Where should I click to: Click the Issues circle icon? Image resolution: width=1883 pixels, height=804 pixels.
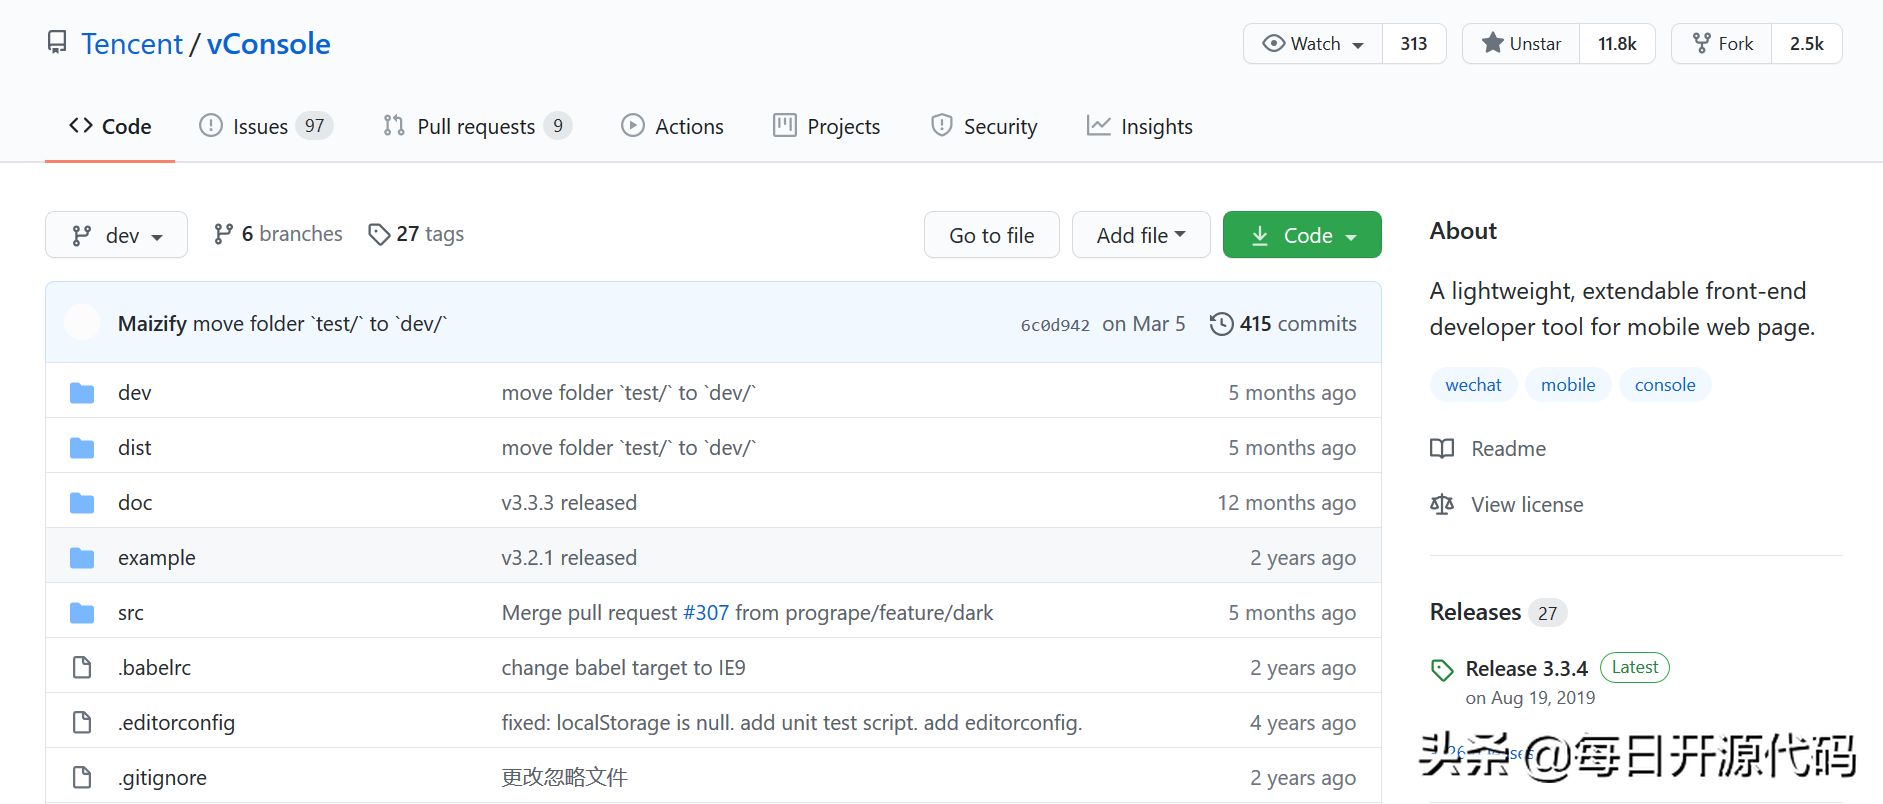(x=210, y=125)
